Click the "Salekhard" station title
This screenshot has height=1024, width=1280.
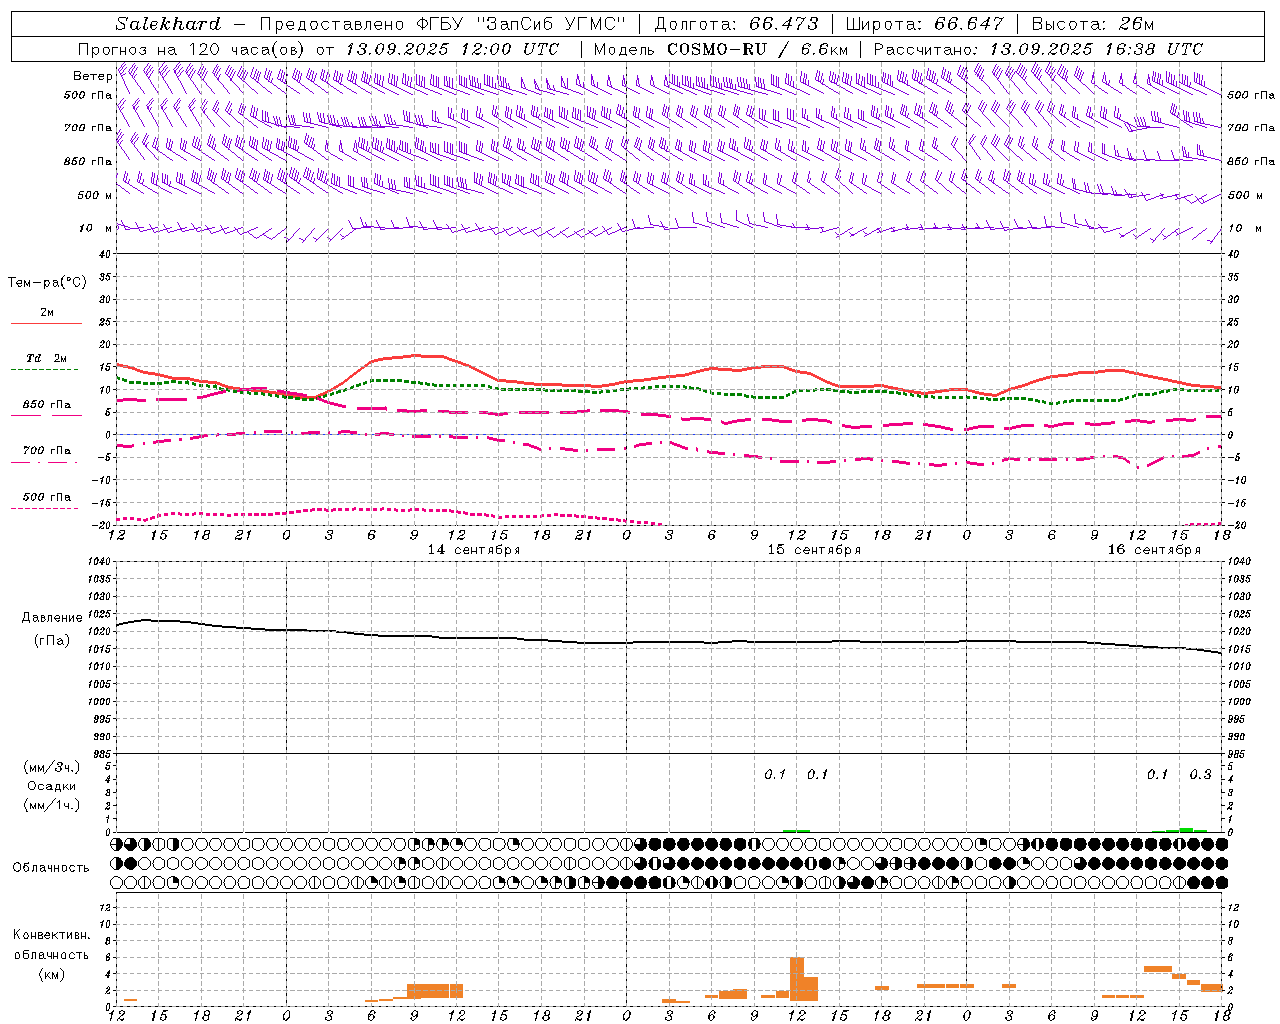point(168,24)
